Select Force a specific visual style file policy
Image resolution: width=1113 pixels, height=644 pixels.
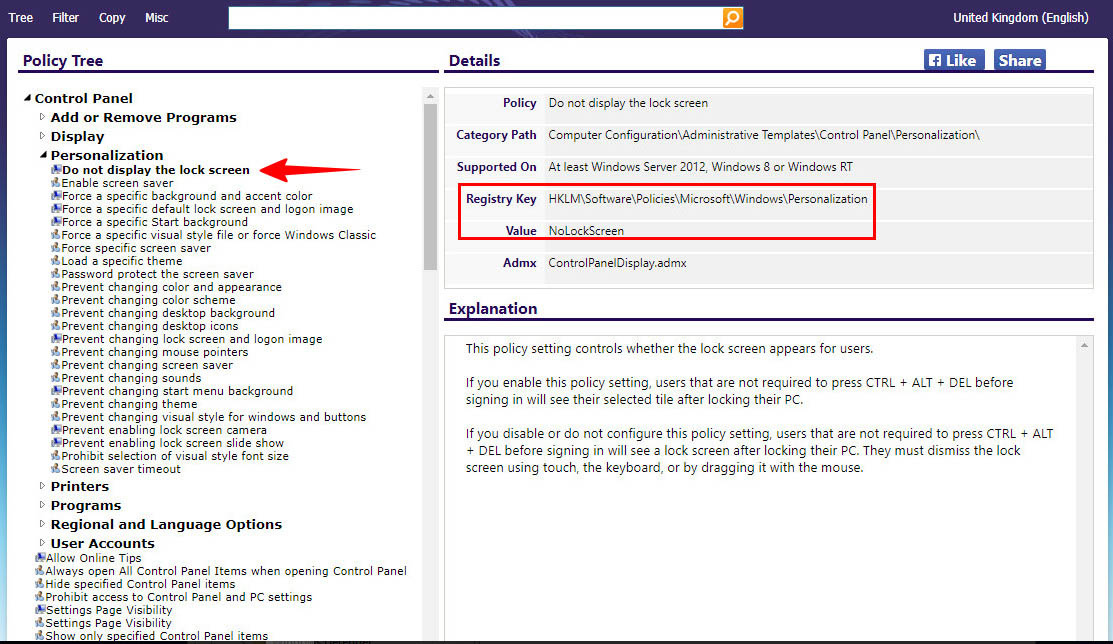click(219, 235)
